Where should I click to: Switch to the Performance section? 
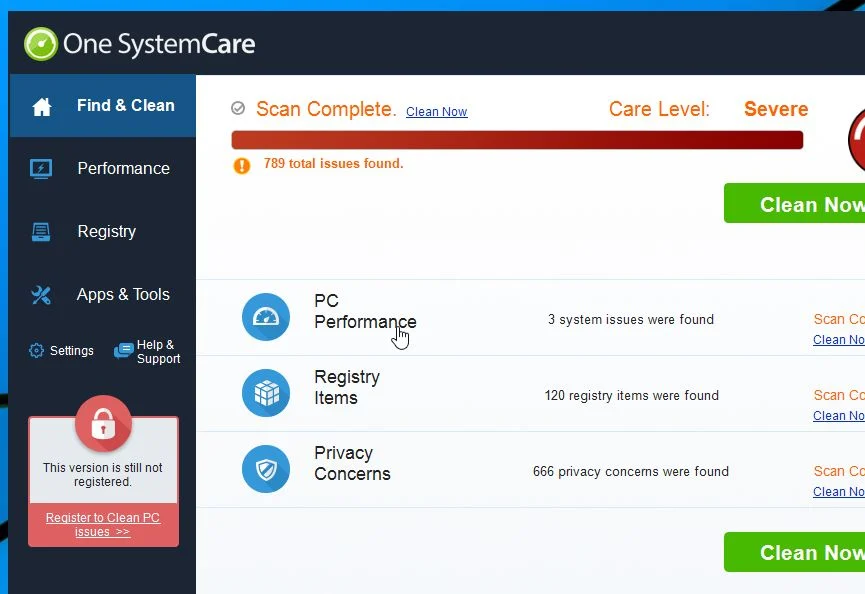[103, 169]
